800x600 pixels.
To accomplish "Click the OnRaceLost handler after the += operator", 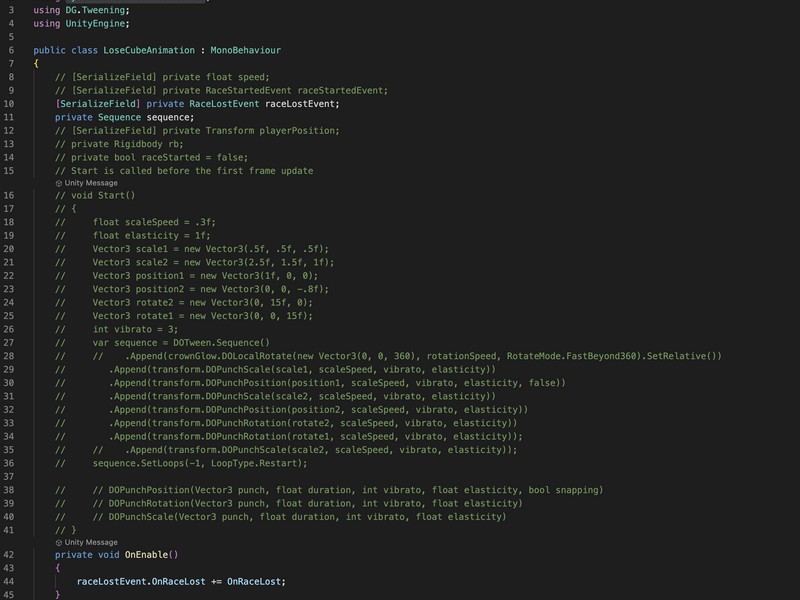I will (x=254, y=582).
